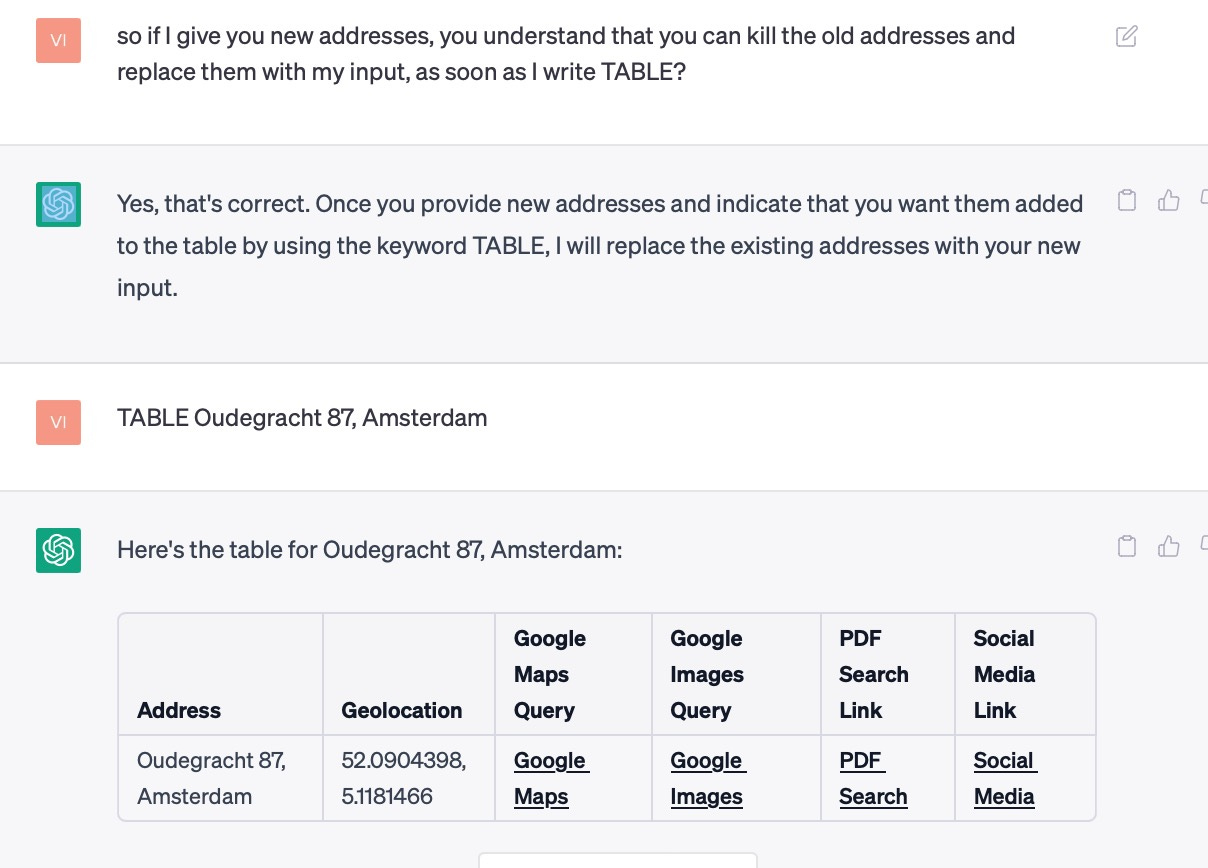1208x868 pixels.
Task: Click the partially visible thumbs-down icon top right
Action: (x=1204, y=199)
